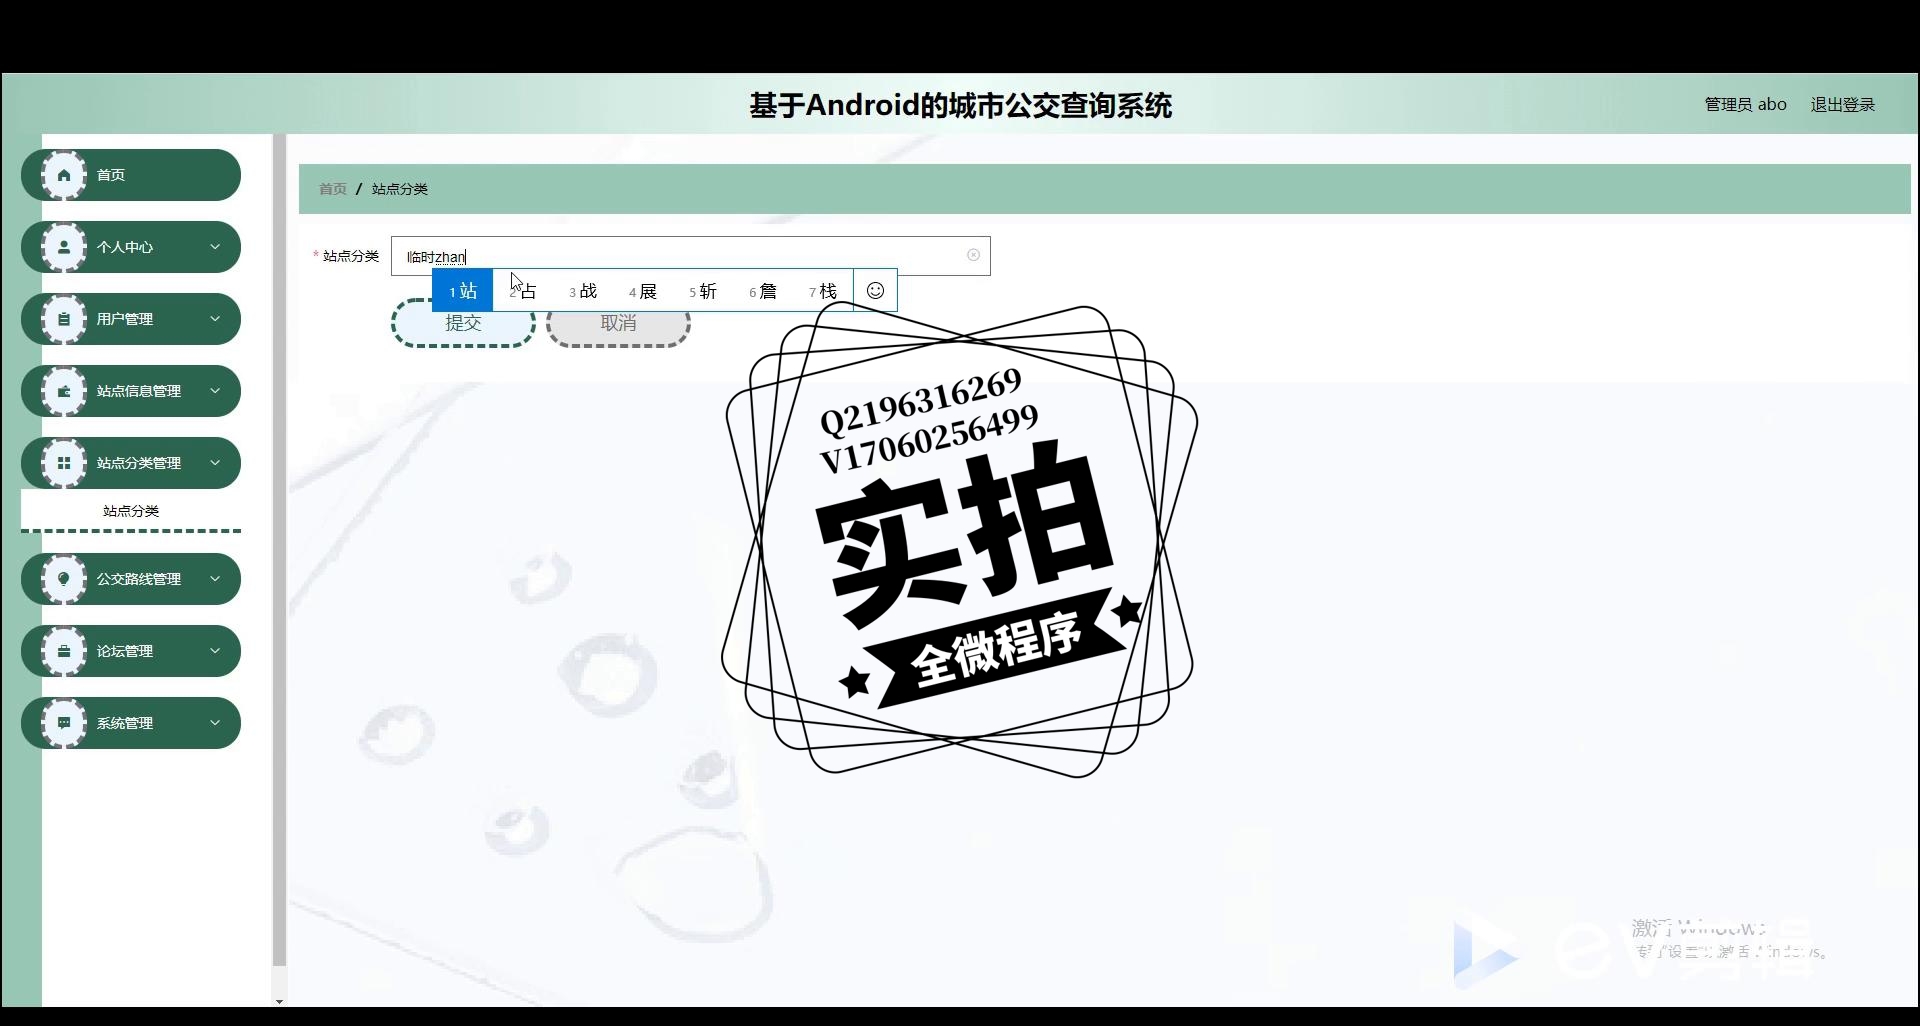Viewport: 1920px width, 1026px height.
Task: Choose IME candidate 1 站
Action: point(463,291)
